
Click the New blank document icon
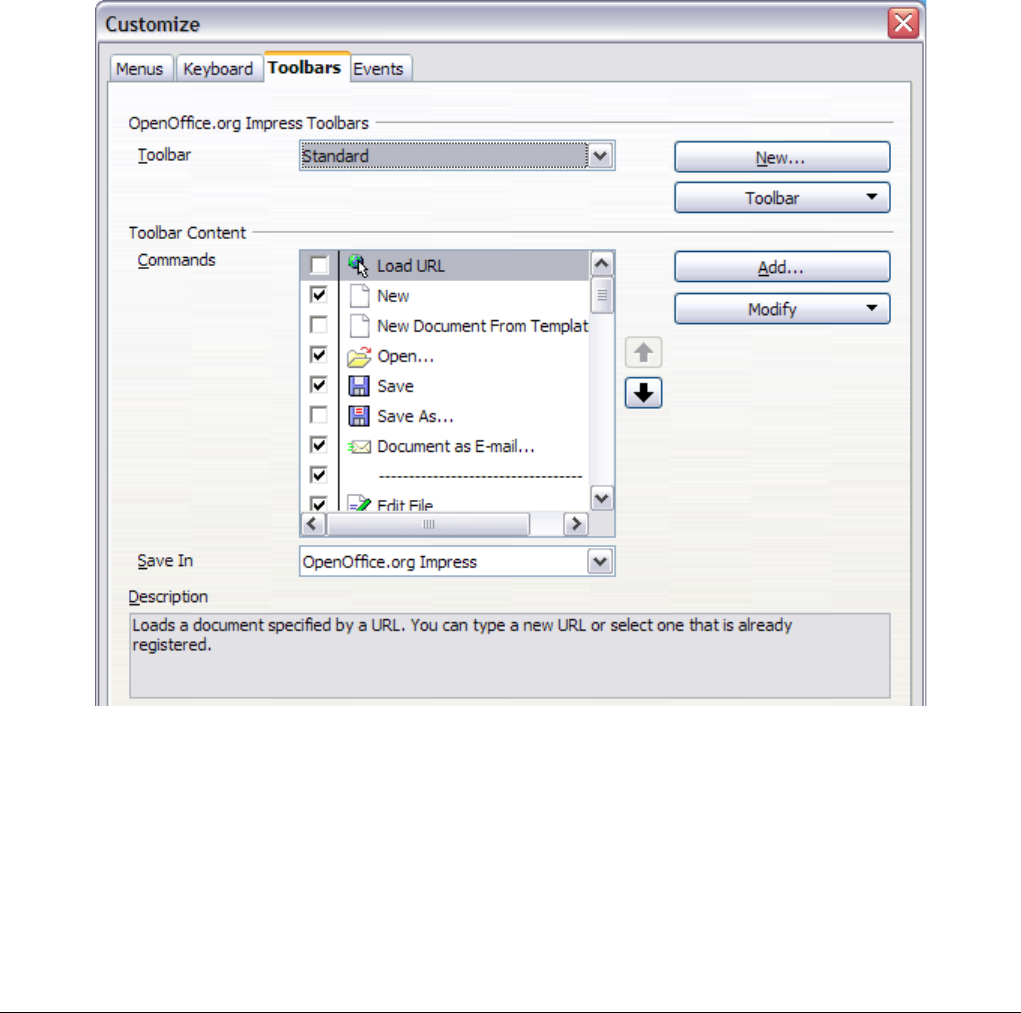[359, 296]
